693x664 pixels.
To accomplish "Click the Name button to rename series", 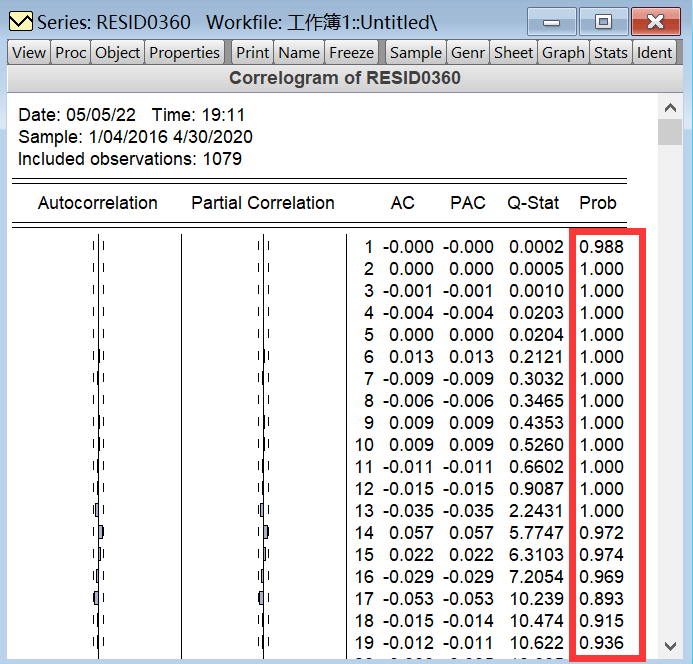I will point(299,53).
